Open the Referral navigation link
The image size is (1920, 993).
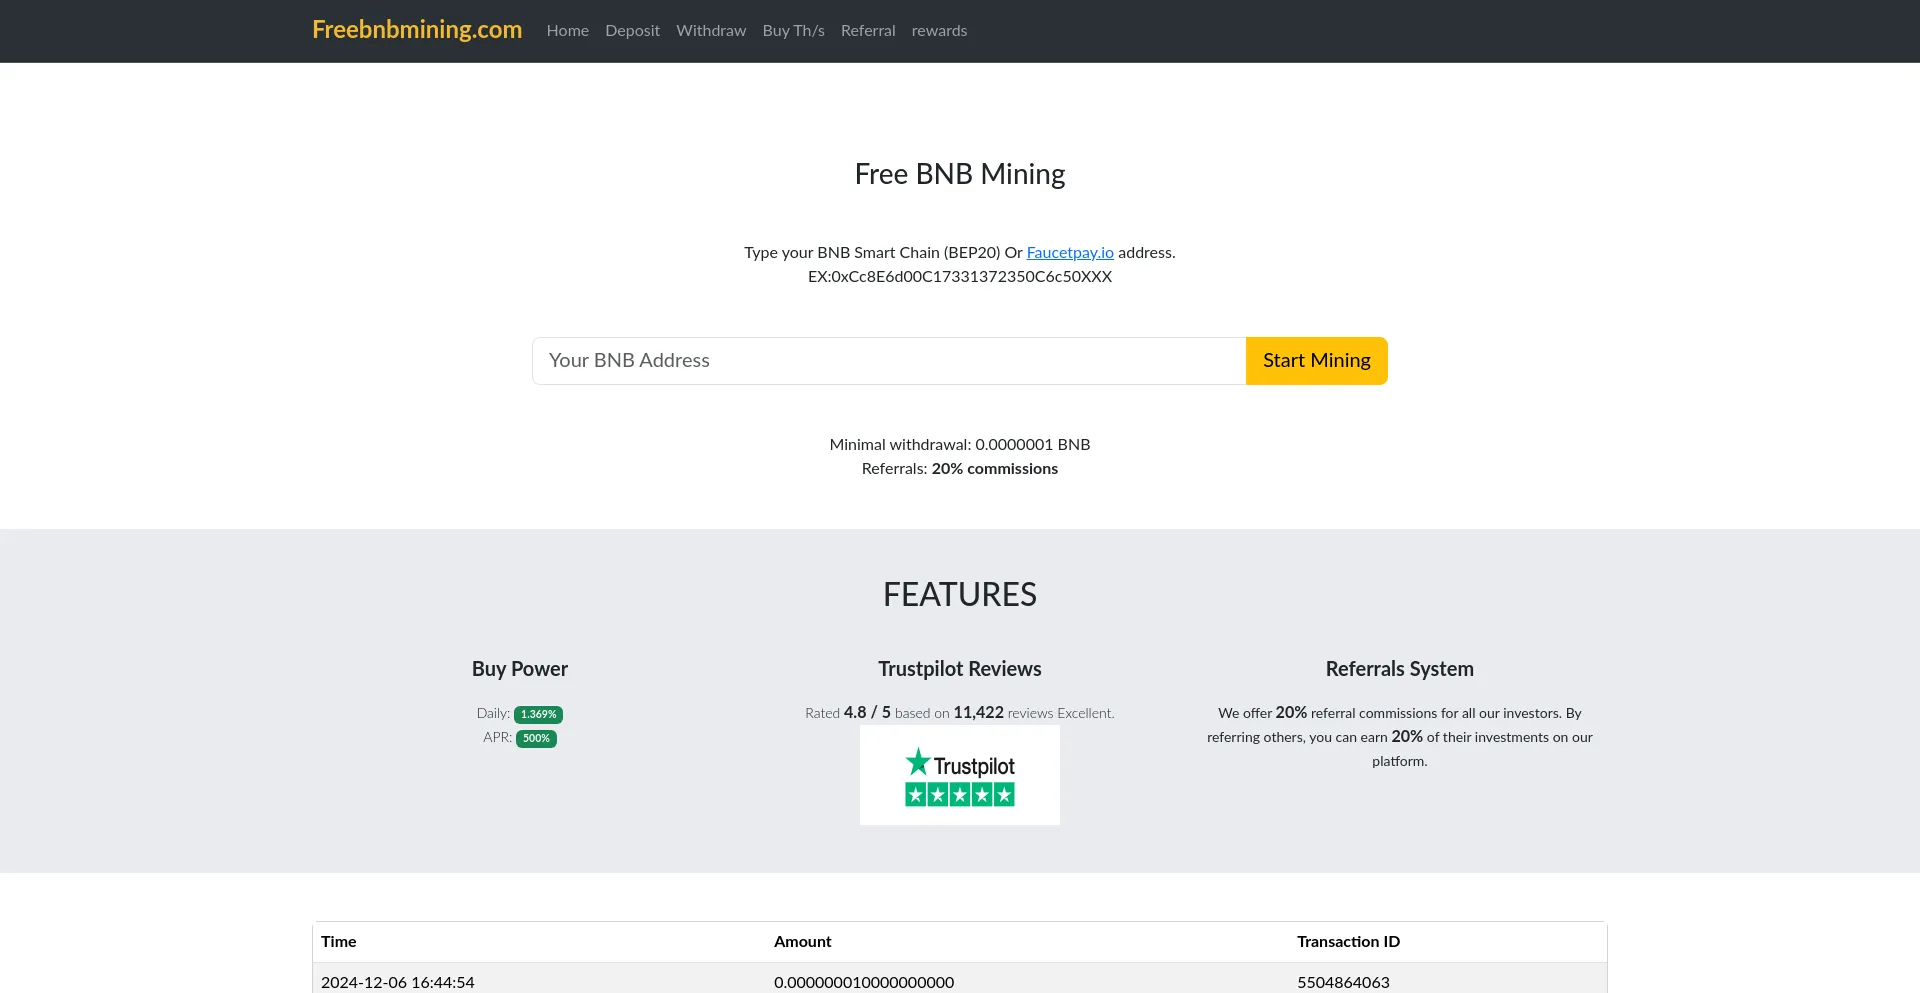coord(867,30)
